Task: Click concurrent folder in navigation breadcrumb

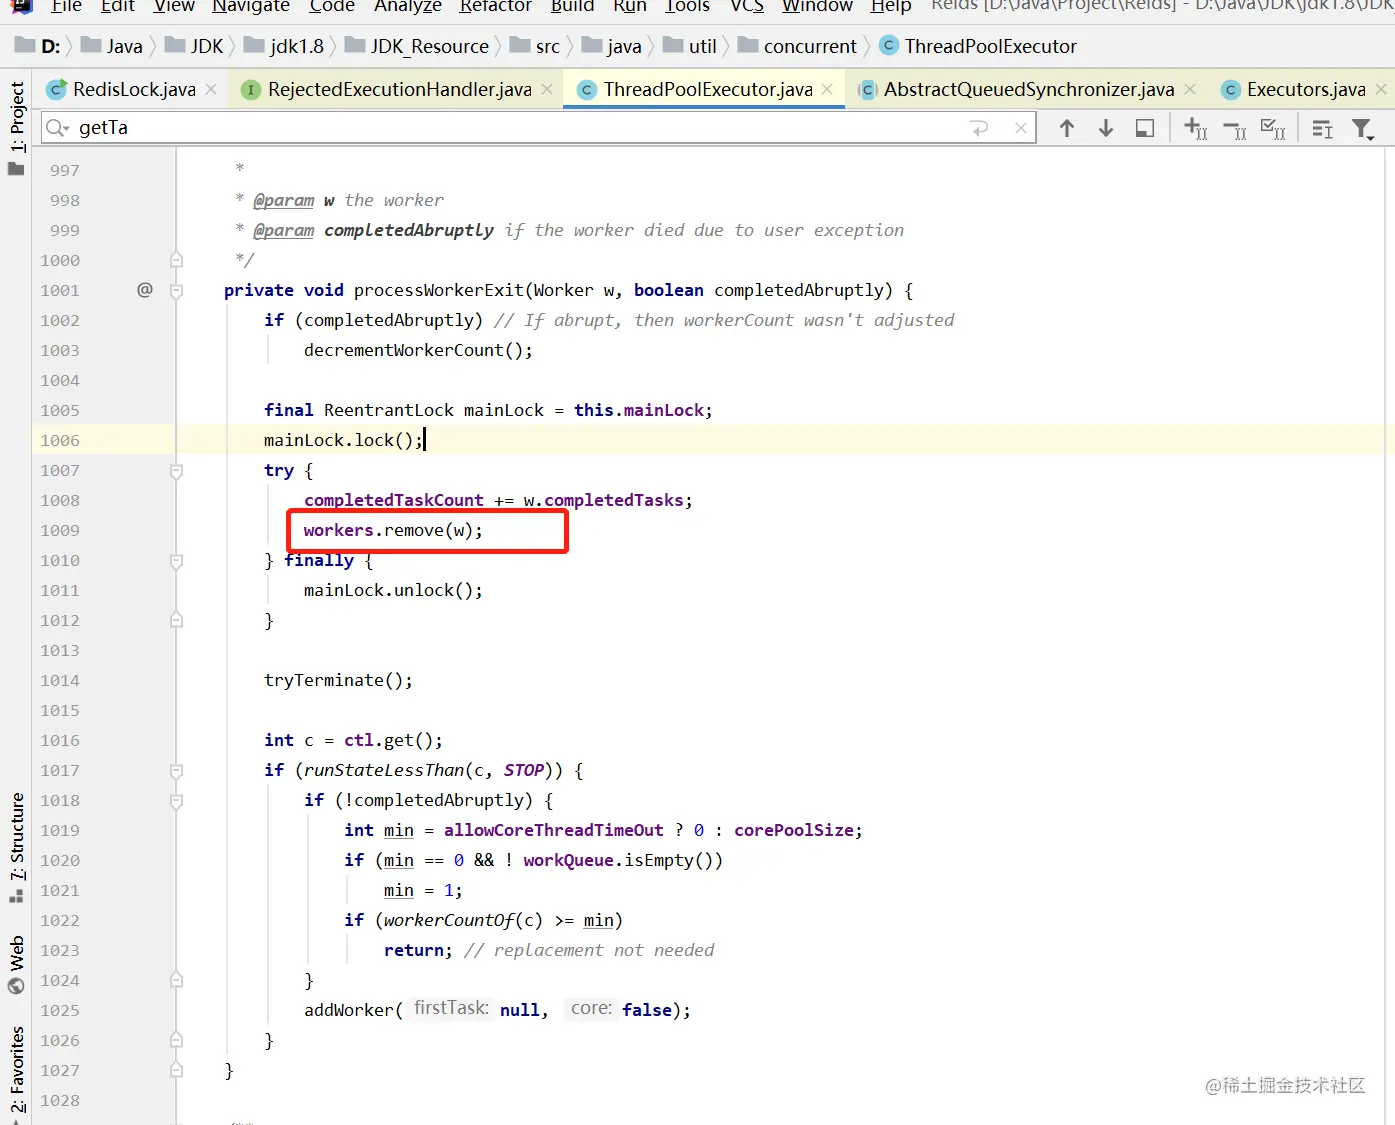Action: point(797,46)
